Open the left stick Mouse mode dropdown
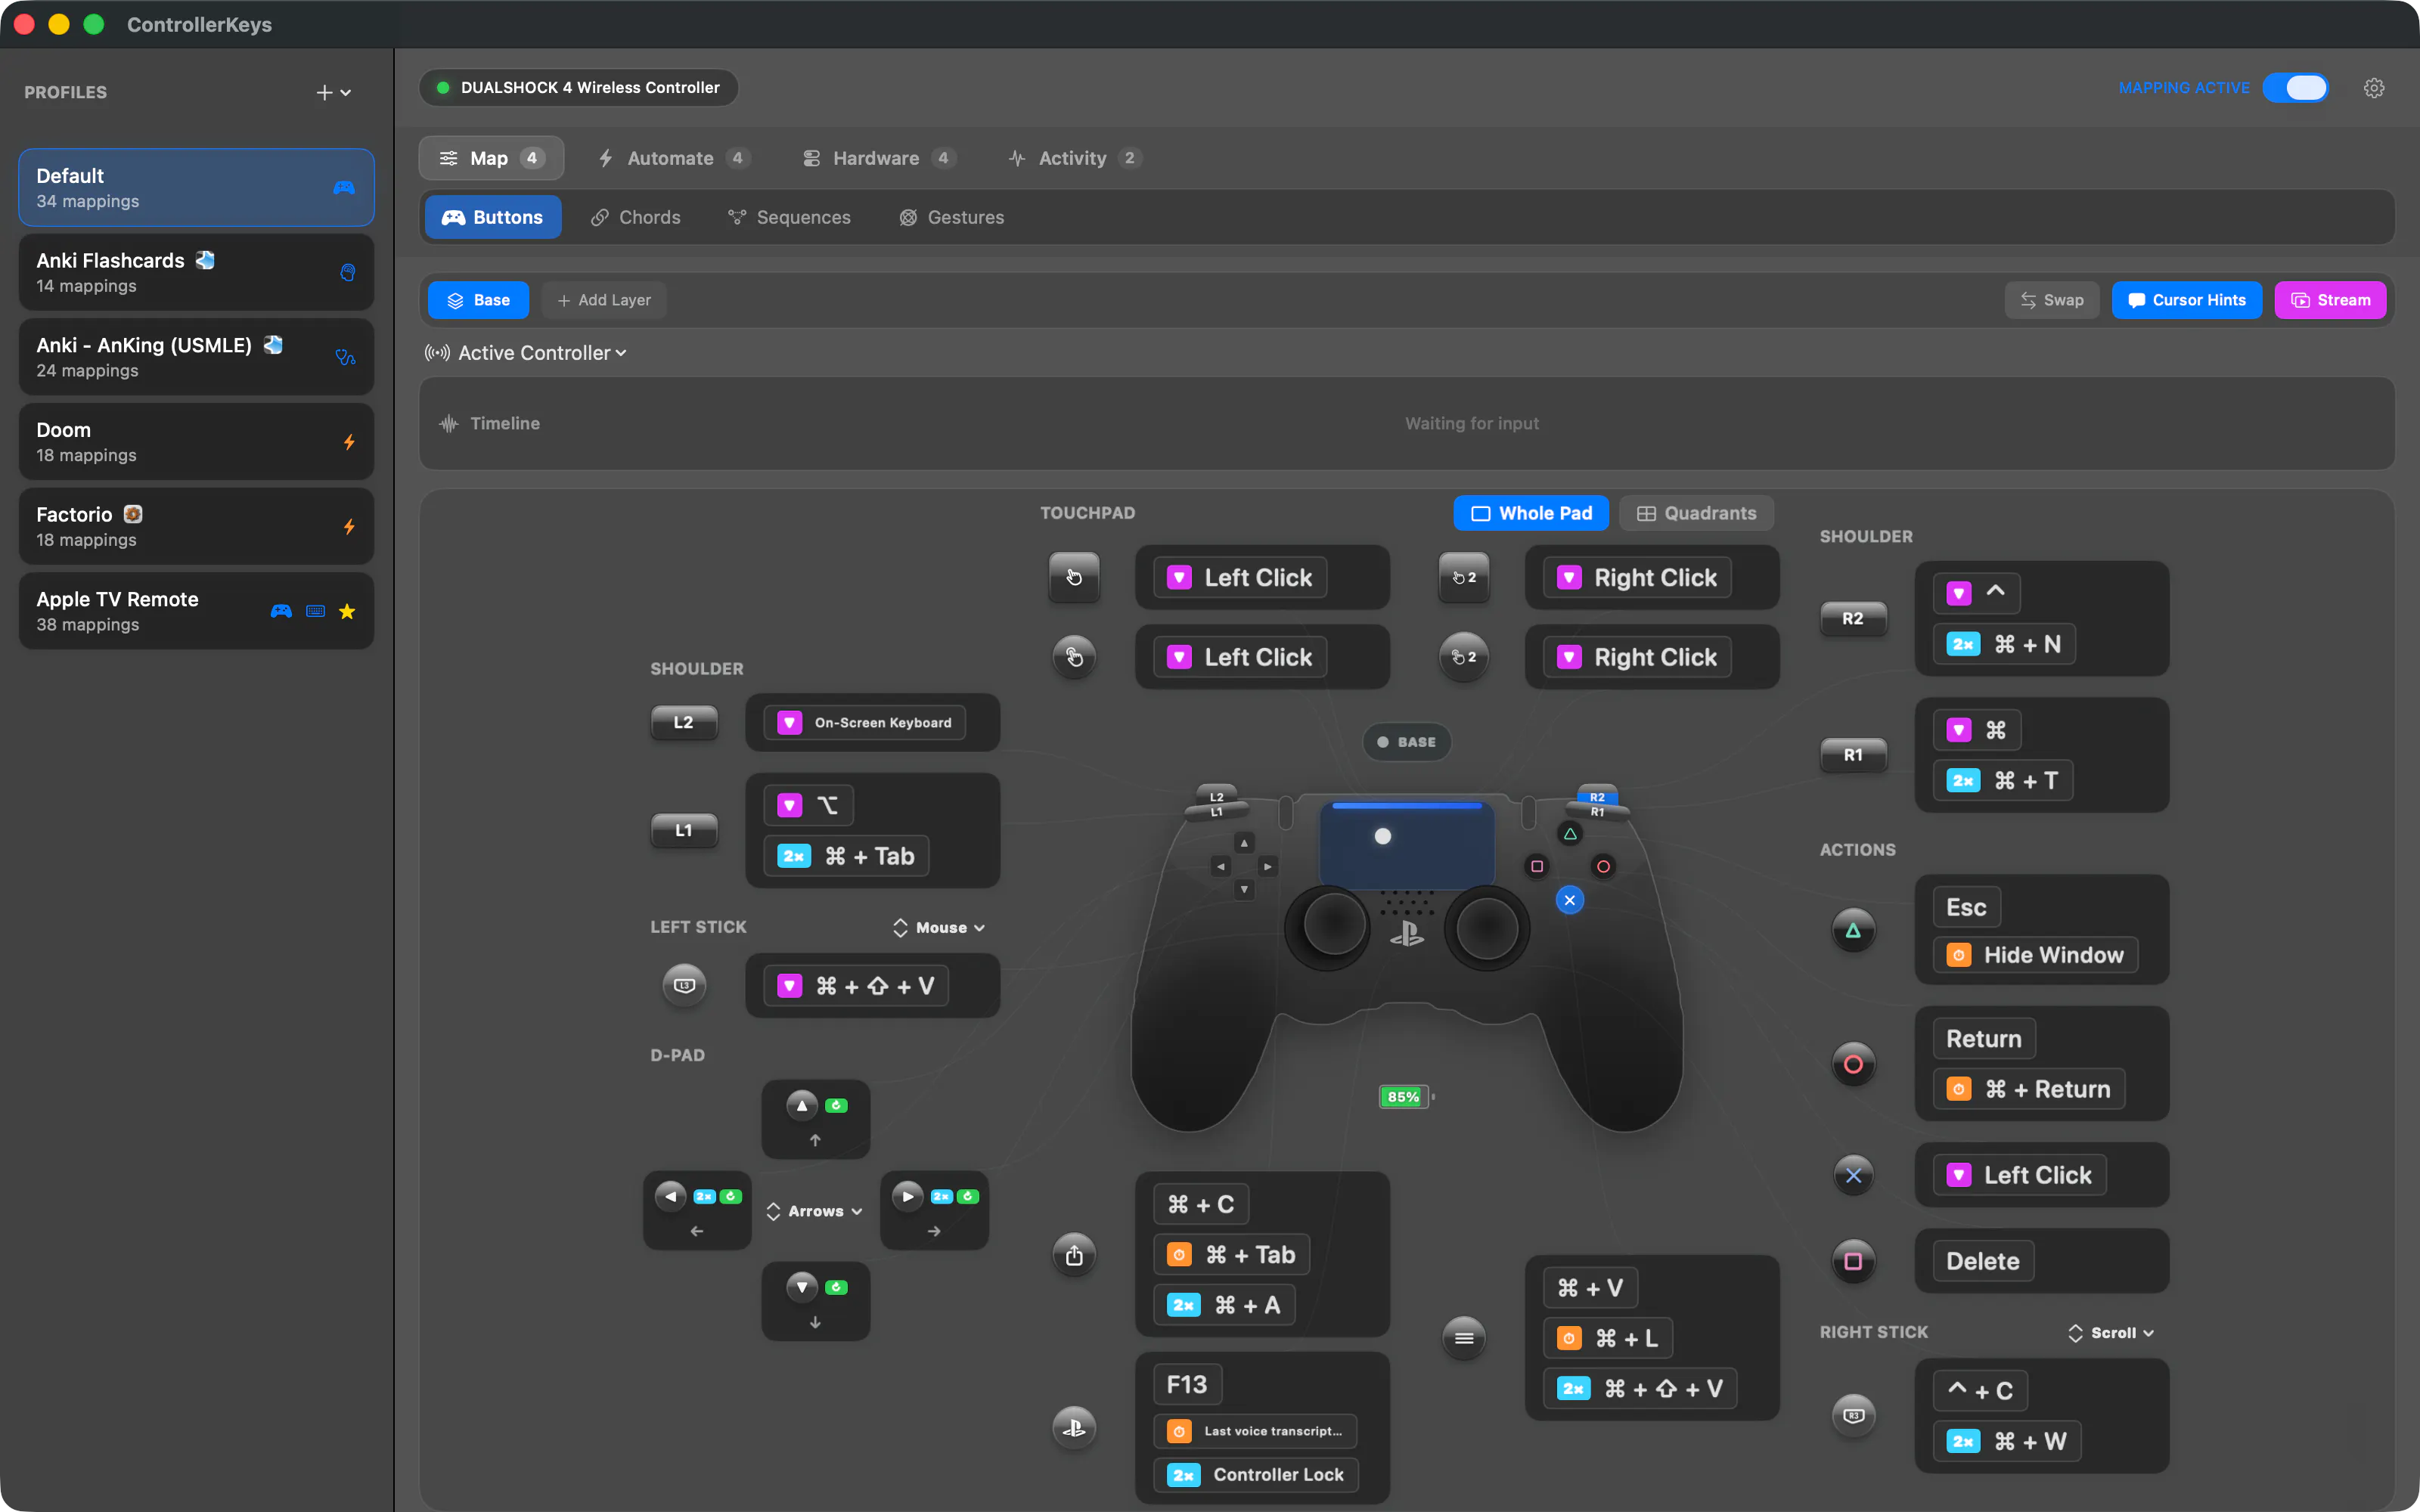 tap(939, 928)
